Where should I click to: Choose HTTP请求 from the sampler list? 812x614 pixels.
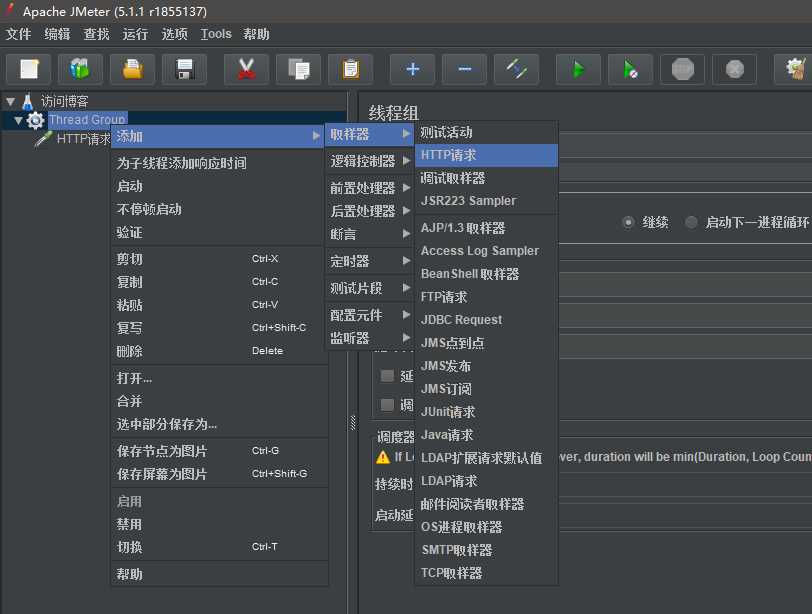[x=486, y=155]
